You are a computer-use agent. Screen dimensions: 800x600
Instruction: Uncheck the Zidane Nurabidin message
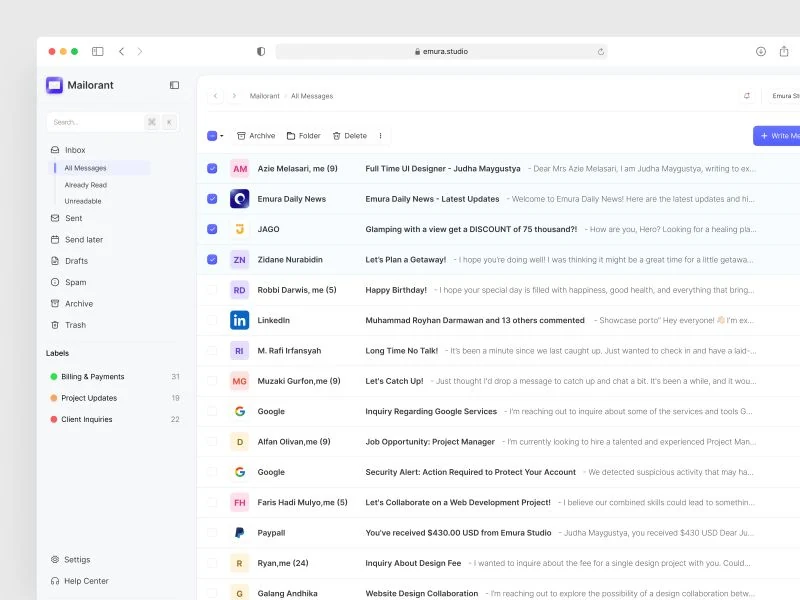click(x=212, y=260)
